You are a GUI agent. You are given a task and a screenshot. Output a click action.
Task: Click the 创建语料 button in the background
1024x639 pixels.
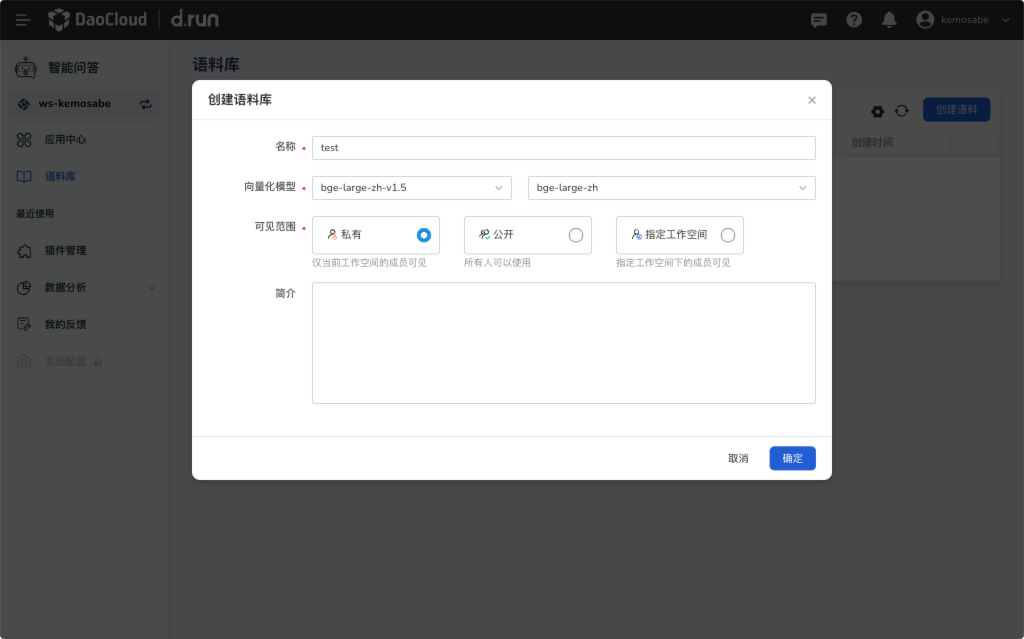click(956, 110)
